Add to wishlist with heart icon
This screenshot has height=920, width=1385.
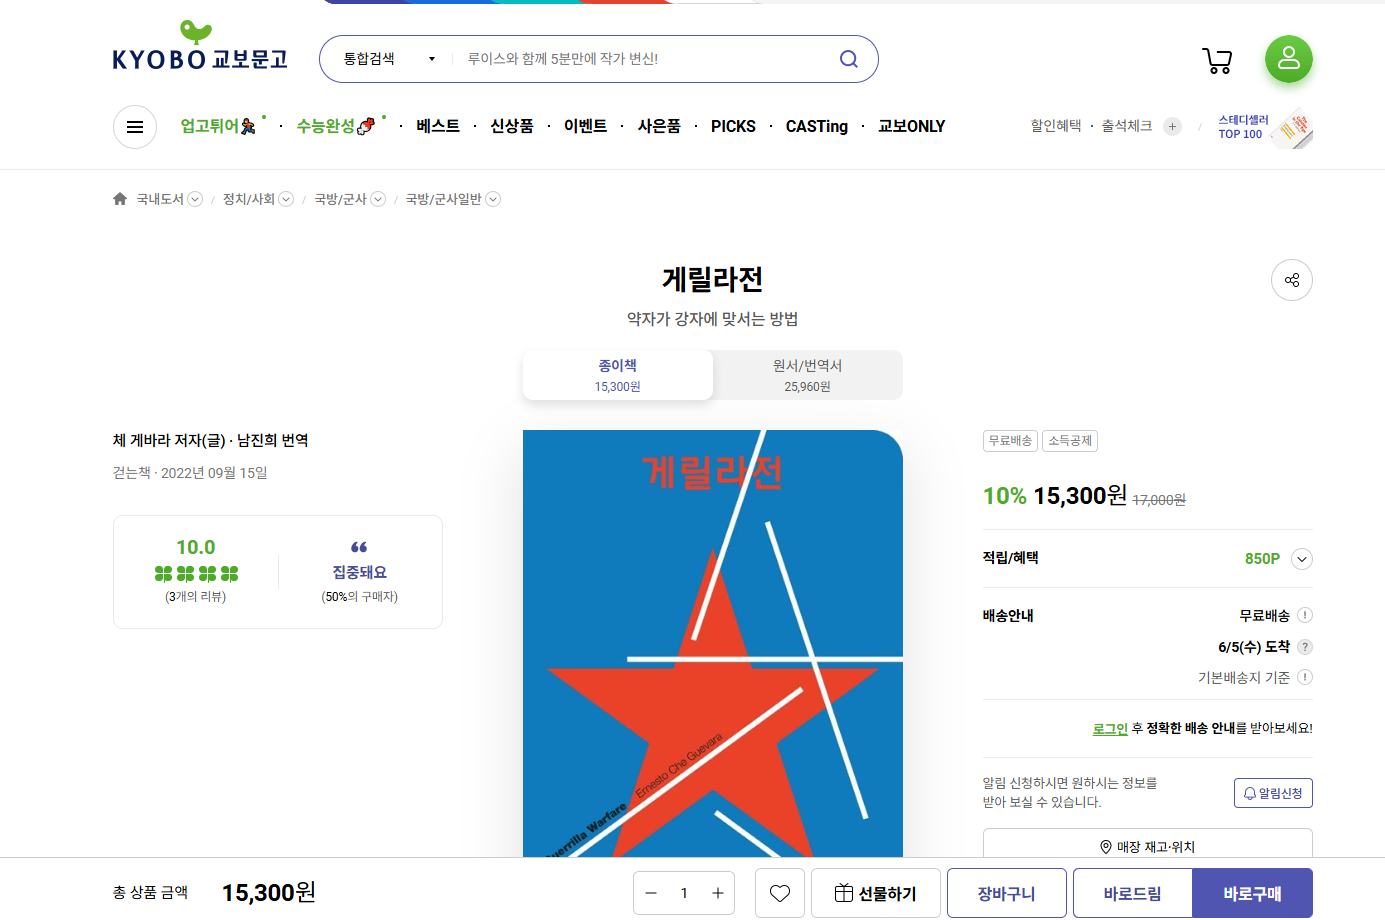point(780,893)
